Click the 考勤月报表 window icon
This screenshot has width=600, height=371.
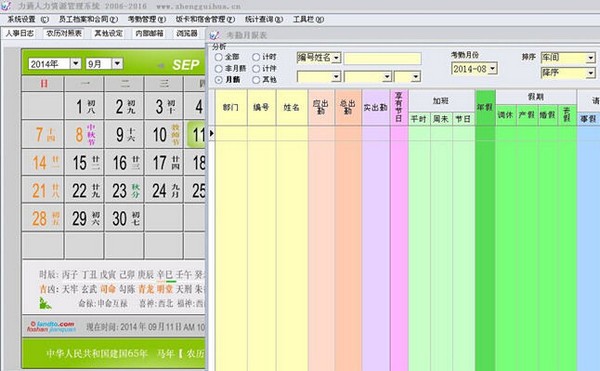pos(214,35)
